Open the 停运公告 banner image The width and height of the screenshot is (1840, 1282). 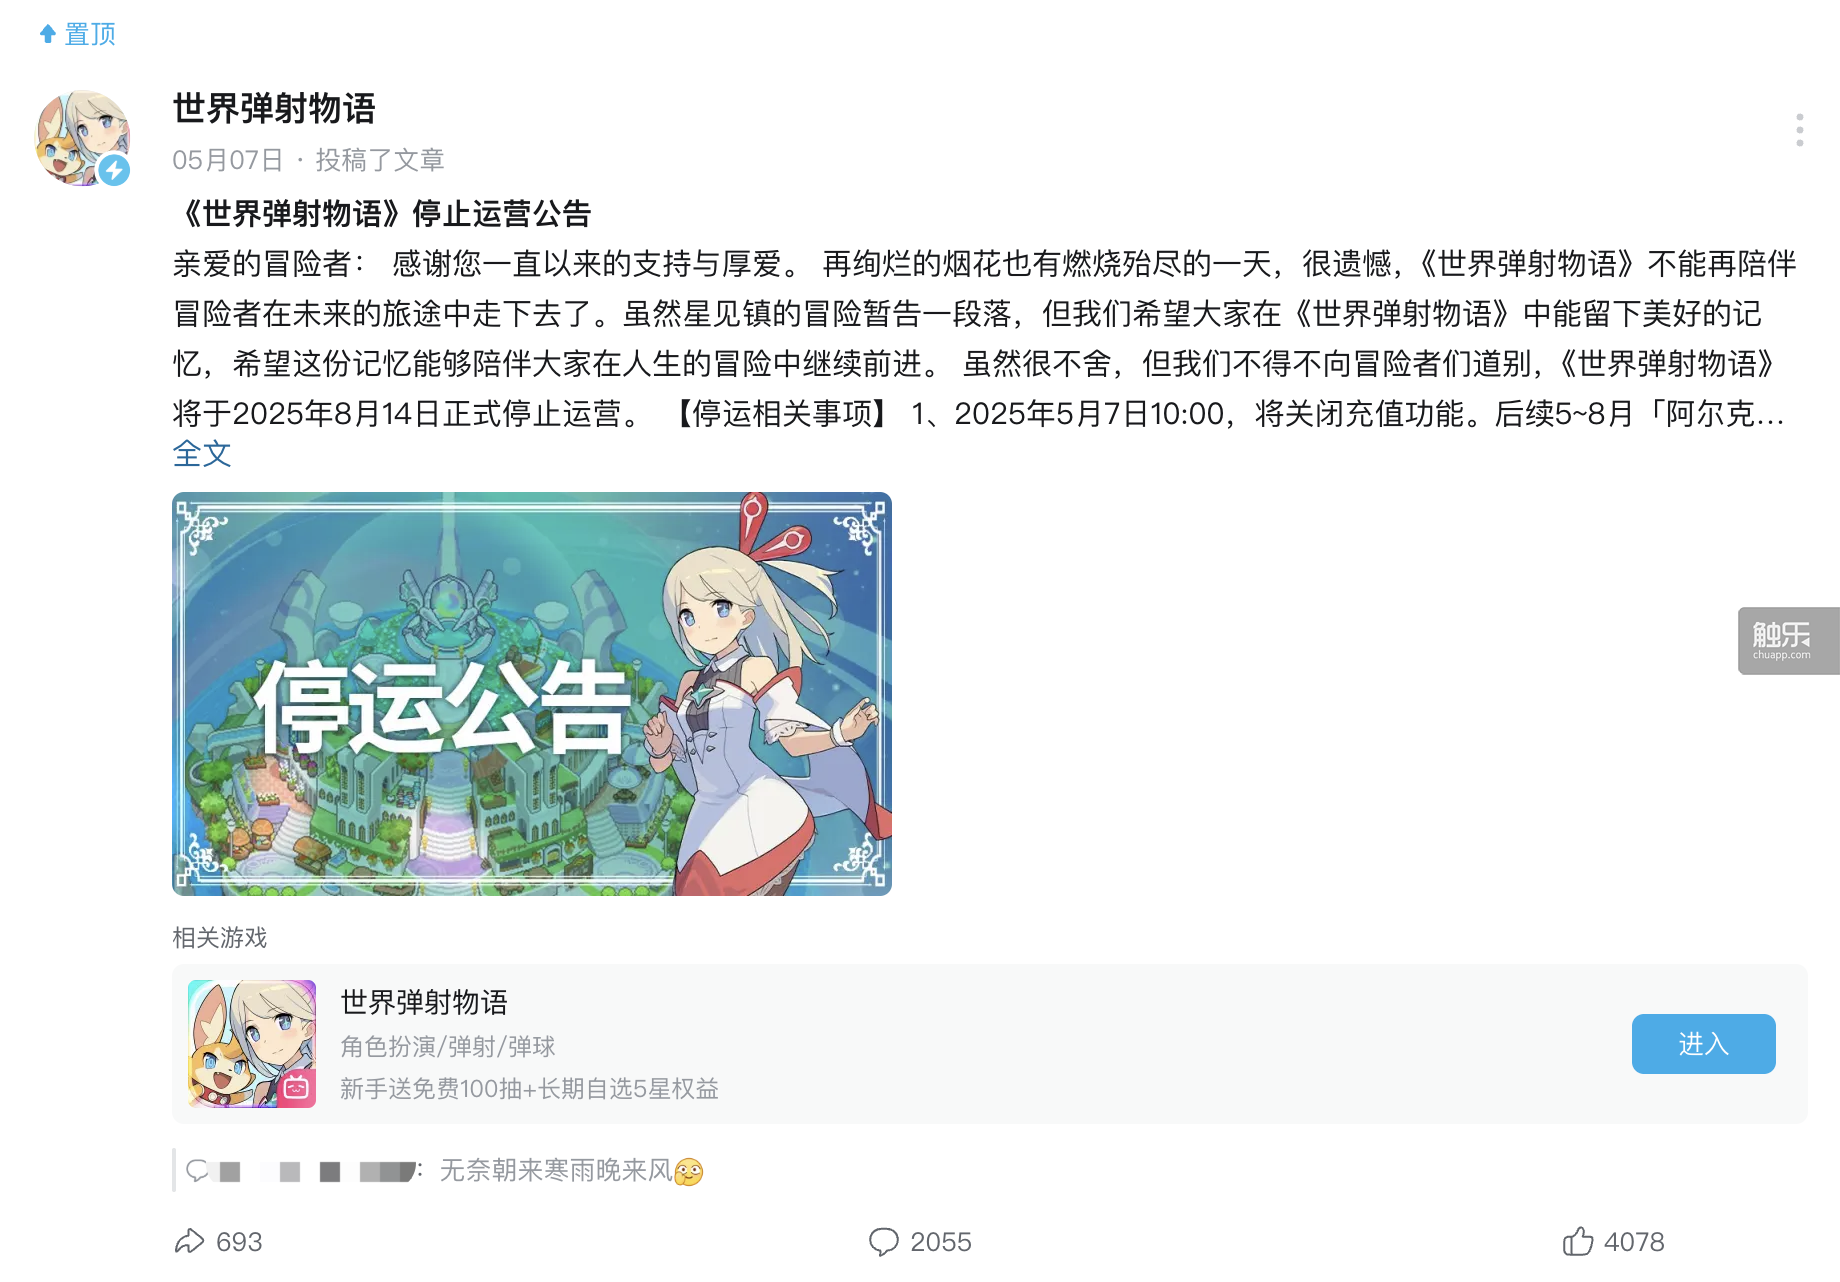[532, 693]
